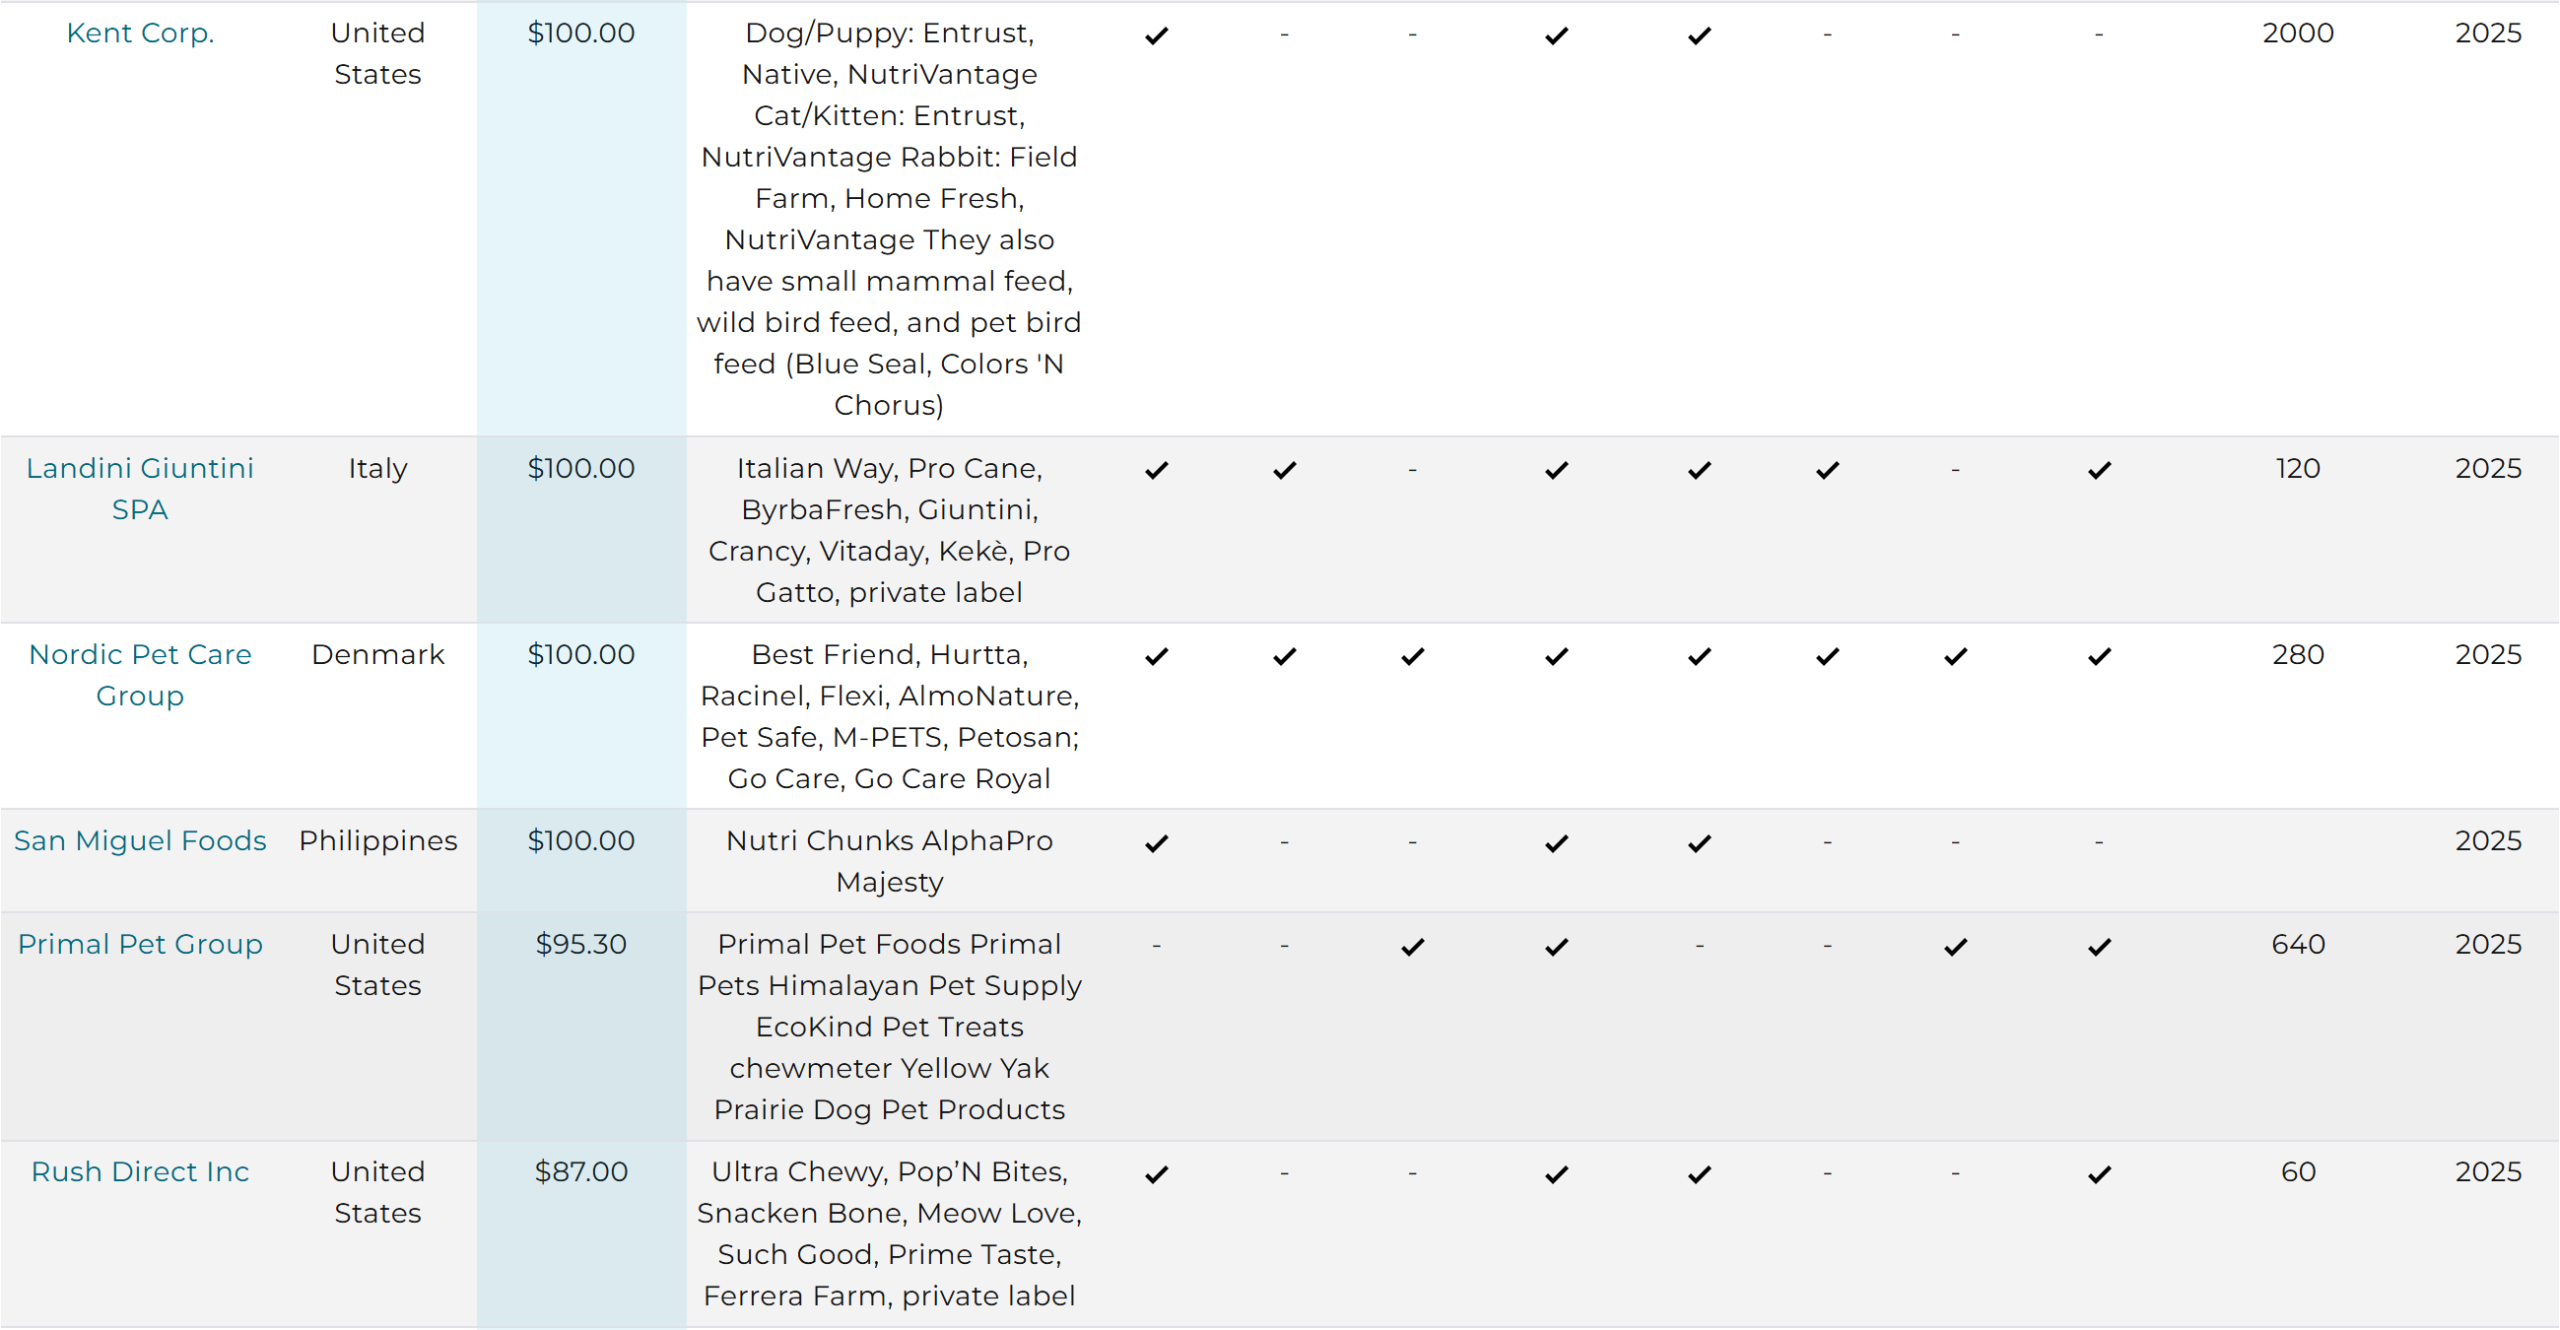The image size is (2560, 1330).
Task: Open the Primal Pet Group link
Action: coord(140,945)
